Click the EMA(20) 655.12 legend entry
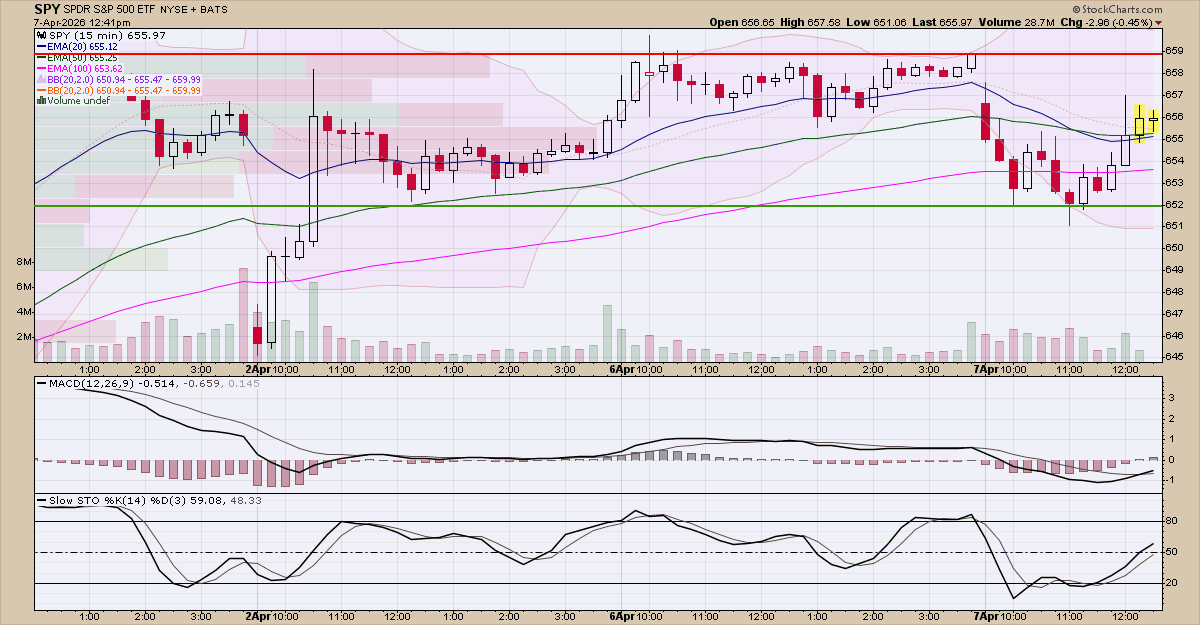1200x625 pixels. click(82, 46)
